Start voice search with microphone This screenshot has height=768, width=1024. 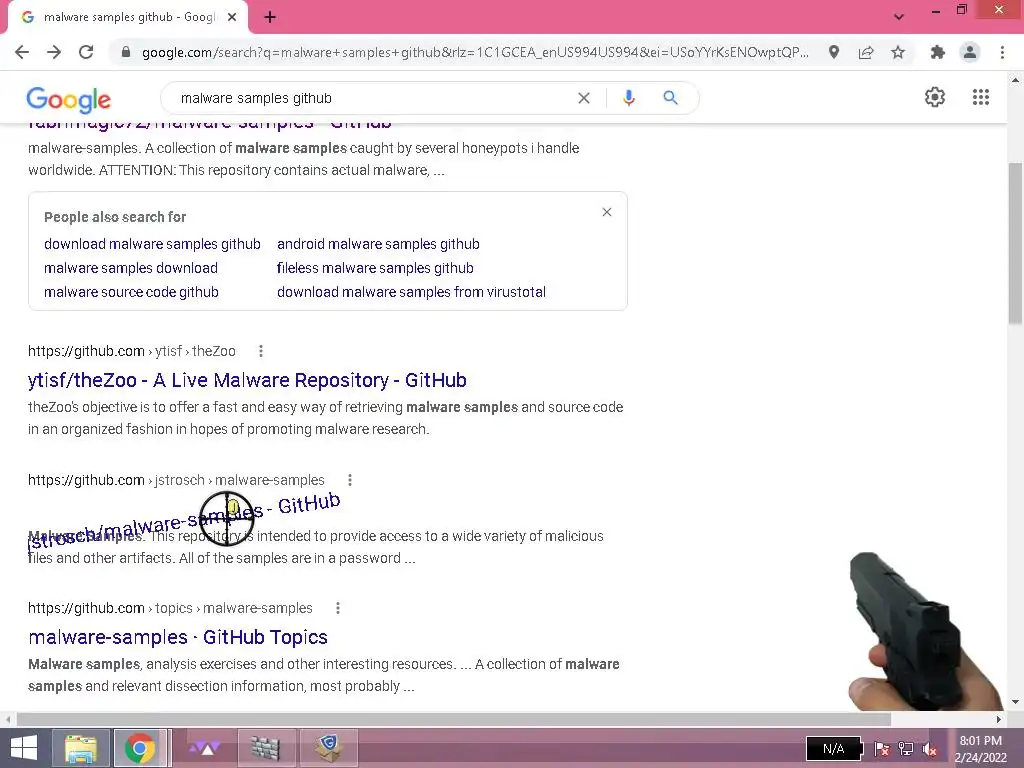[x=628, y=98]
